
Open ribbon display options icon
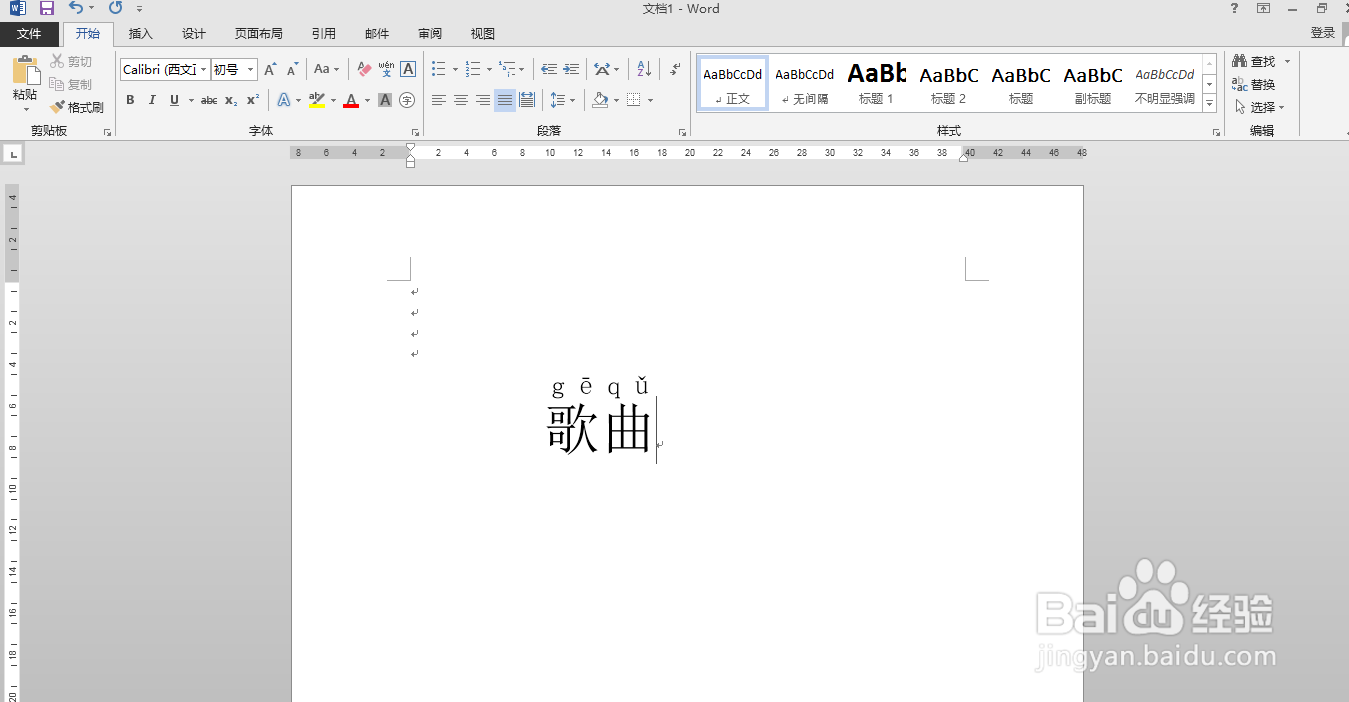point(1264,8)
